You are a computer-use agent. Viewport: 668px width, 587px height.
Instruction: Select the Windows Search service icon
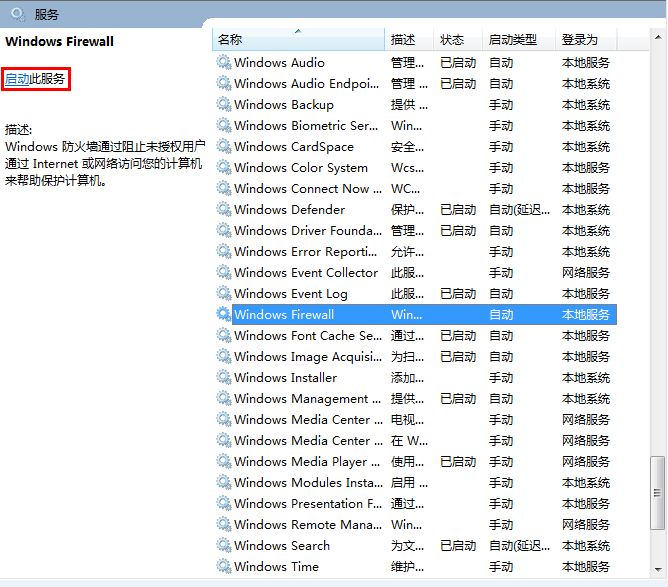coord(223,545)
